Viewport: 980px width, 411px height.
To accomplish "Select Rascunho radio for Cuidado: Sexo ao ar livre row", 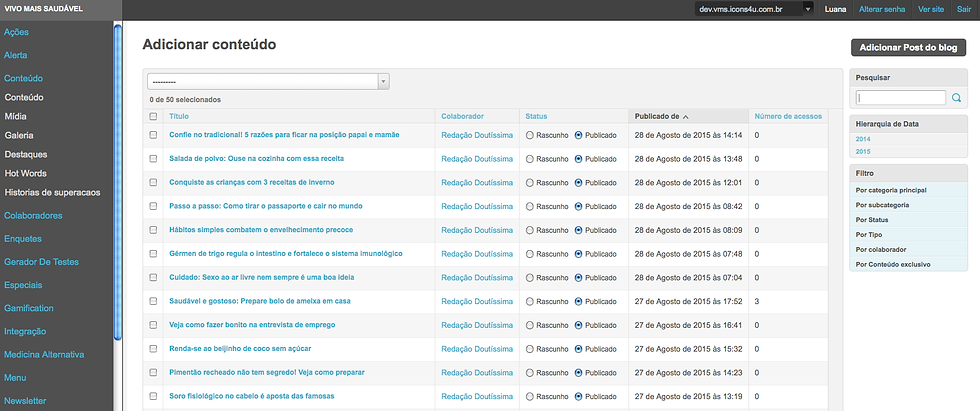I will (x=530, y=277).
